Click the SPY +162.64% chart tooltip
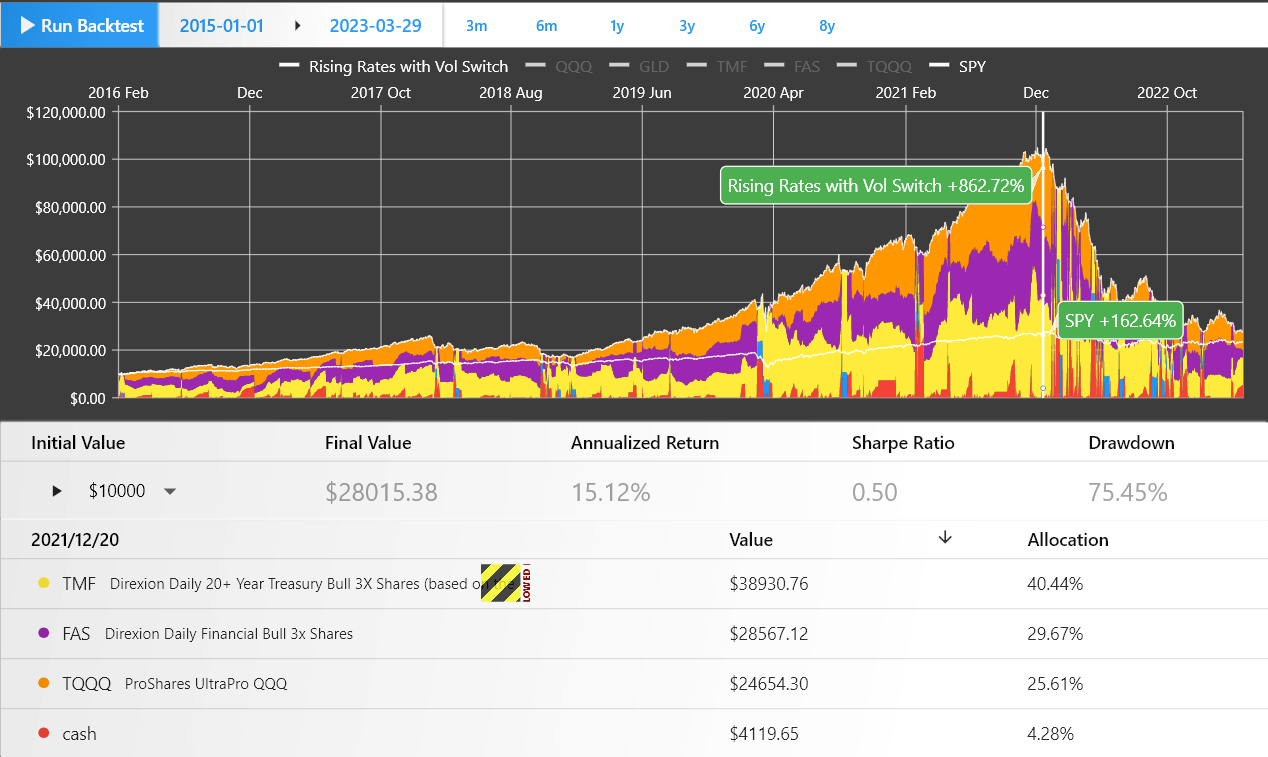 [x=1119, y=321]
